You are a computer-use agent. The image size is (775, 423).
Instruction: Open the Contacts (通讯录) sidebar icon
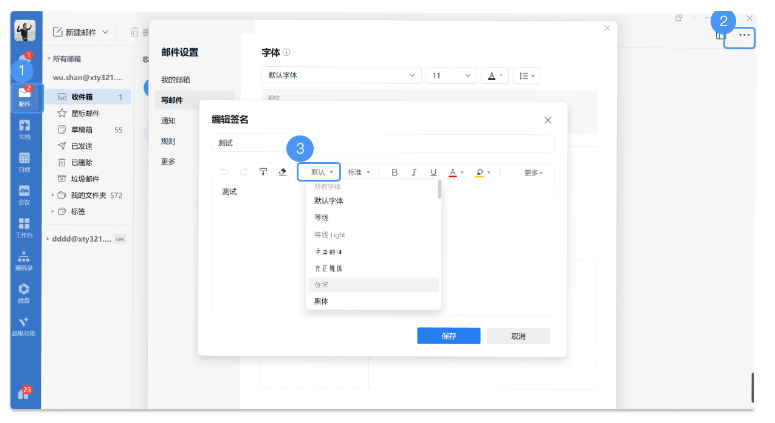[24, 258]
